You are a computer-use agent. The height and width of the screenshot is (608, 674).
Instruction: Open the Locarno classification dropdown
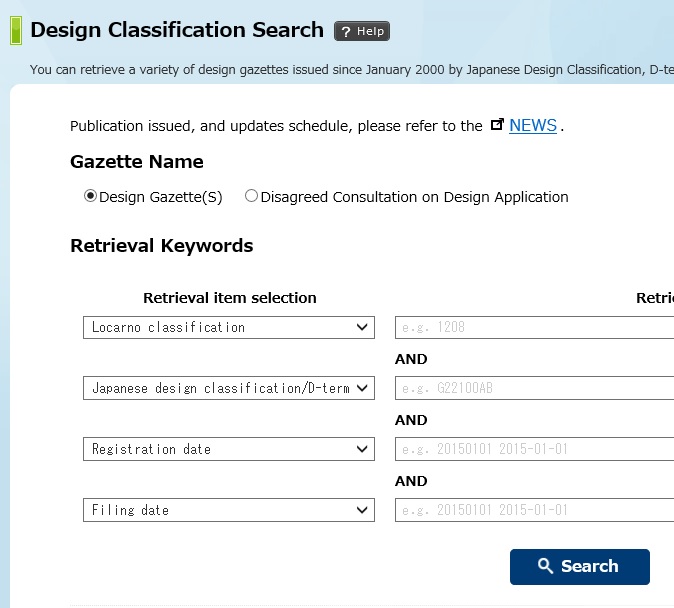(228, 327)
